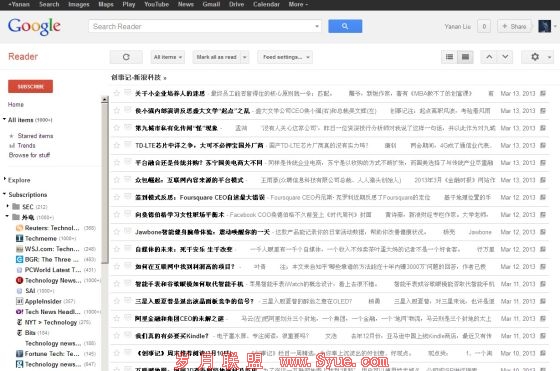
Task: Open Trends in the sidebar
Action: 26,145
